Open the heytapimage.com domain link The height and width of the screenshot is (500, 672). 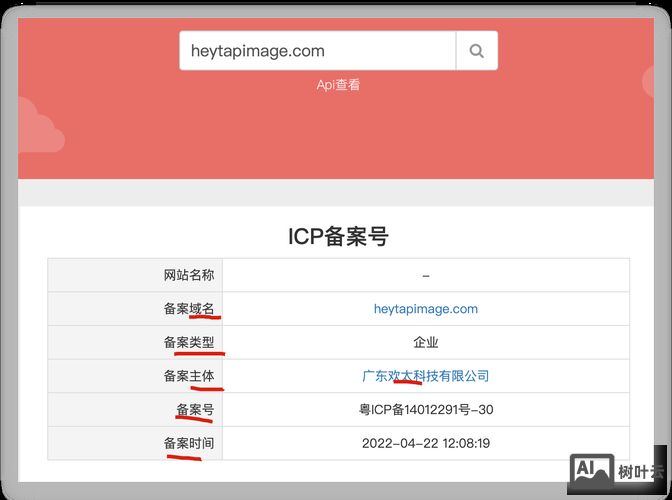point(426,309)
